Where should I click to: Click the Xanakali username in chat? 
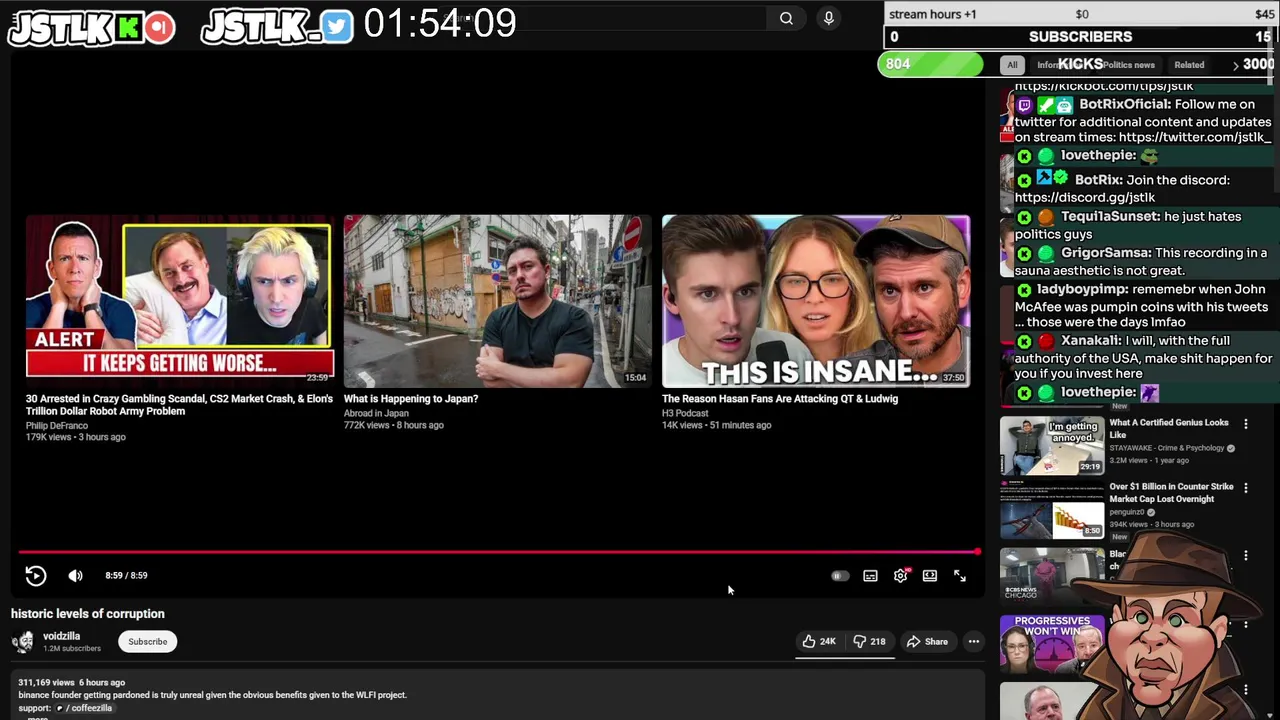(1092, 341)
